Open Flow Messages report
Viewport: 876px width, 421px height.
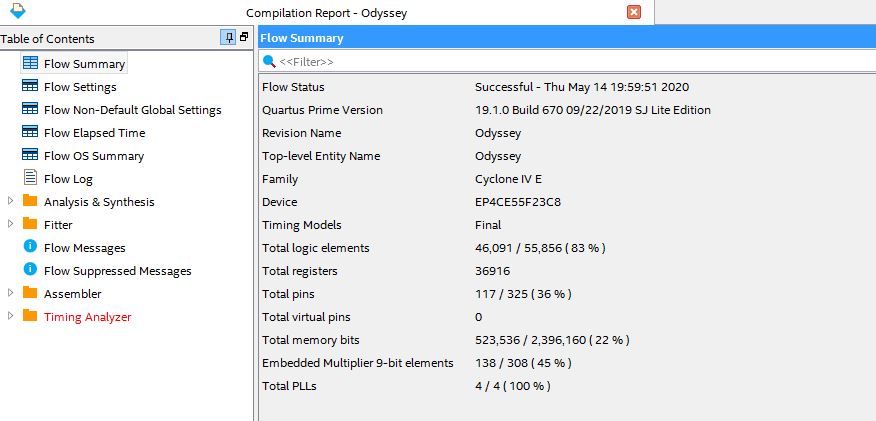tap(85, 248)
